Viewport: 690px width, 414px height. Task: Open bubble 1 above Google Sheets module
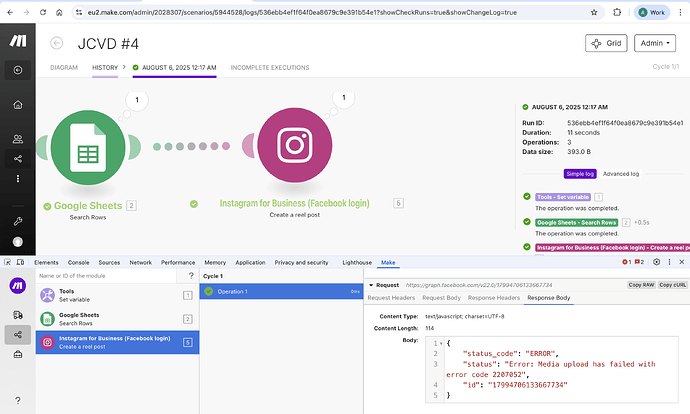(x=137, y=100)
